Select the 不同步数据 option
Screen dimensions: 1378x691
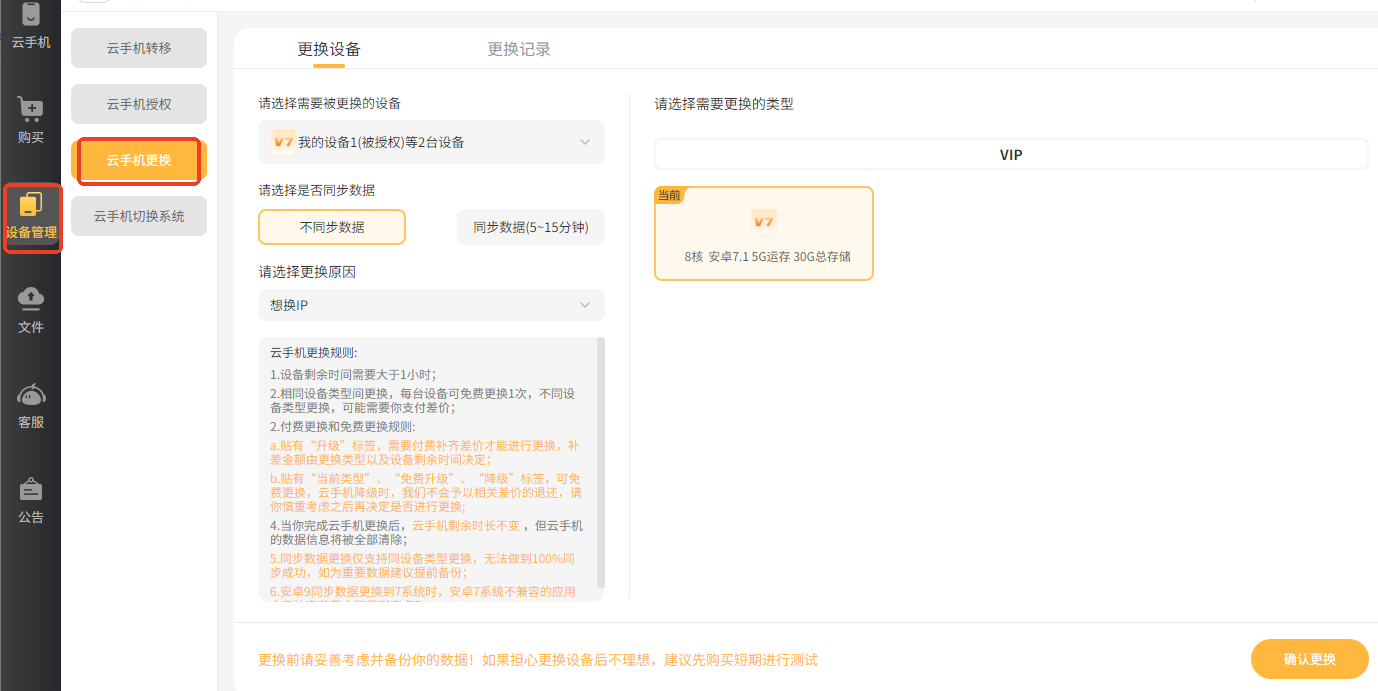pyautogui.click(x=332, y=227)
